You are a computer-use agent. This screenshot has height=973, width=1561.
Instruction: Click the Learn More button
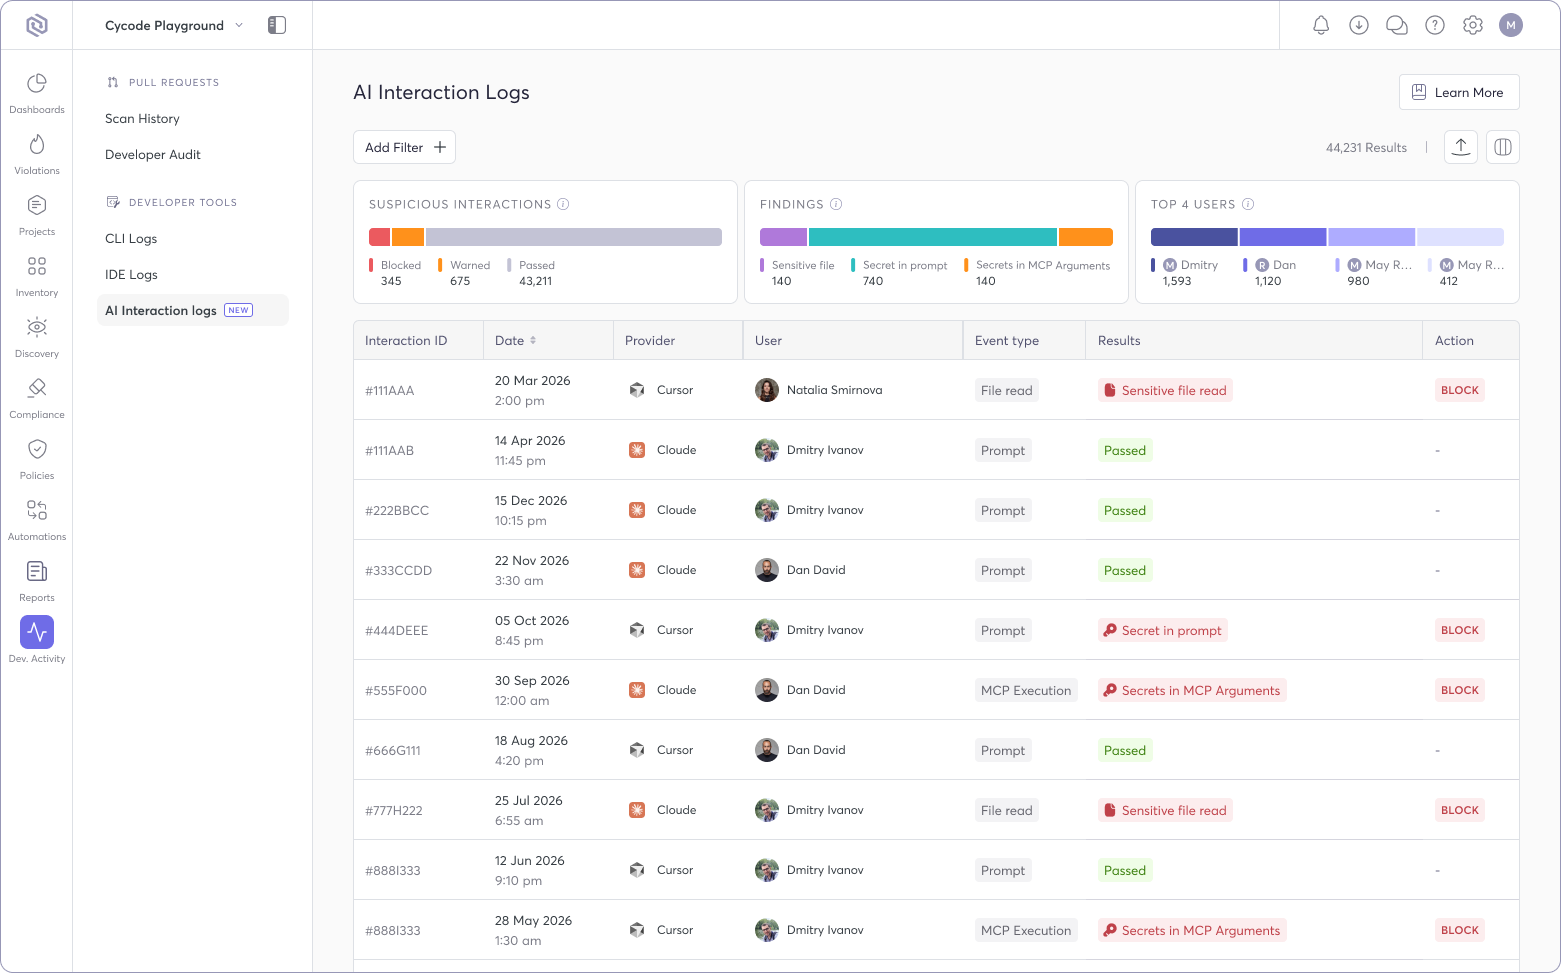[x=1459, y=91]
